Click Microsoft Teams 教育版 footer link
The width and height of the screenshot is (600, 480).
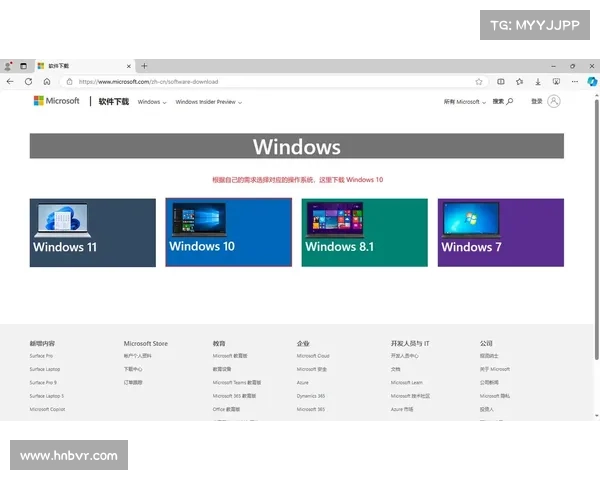pos(237,382)
